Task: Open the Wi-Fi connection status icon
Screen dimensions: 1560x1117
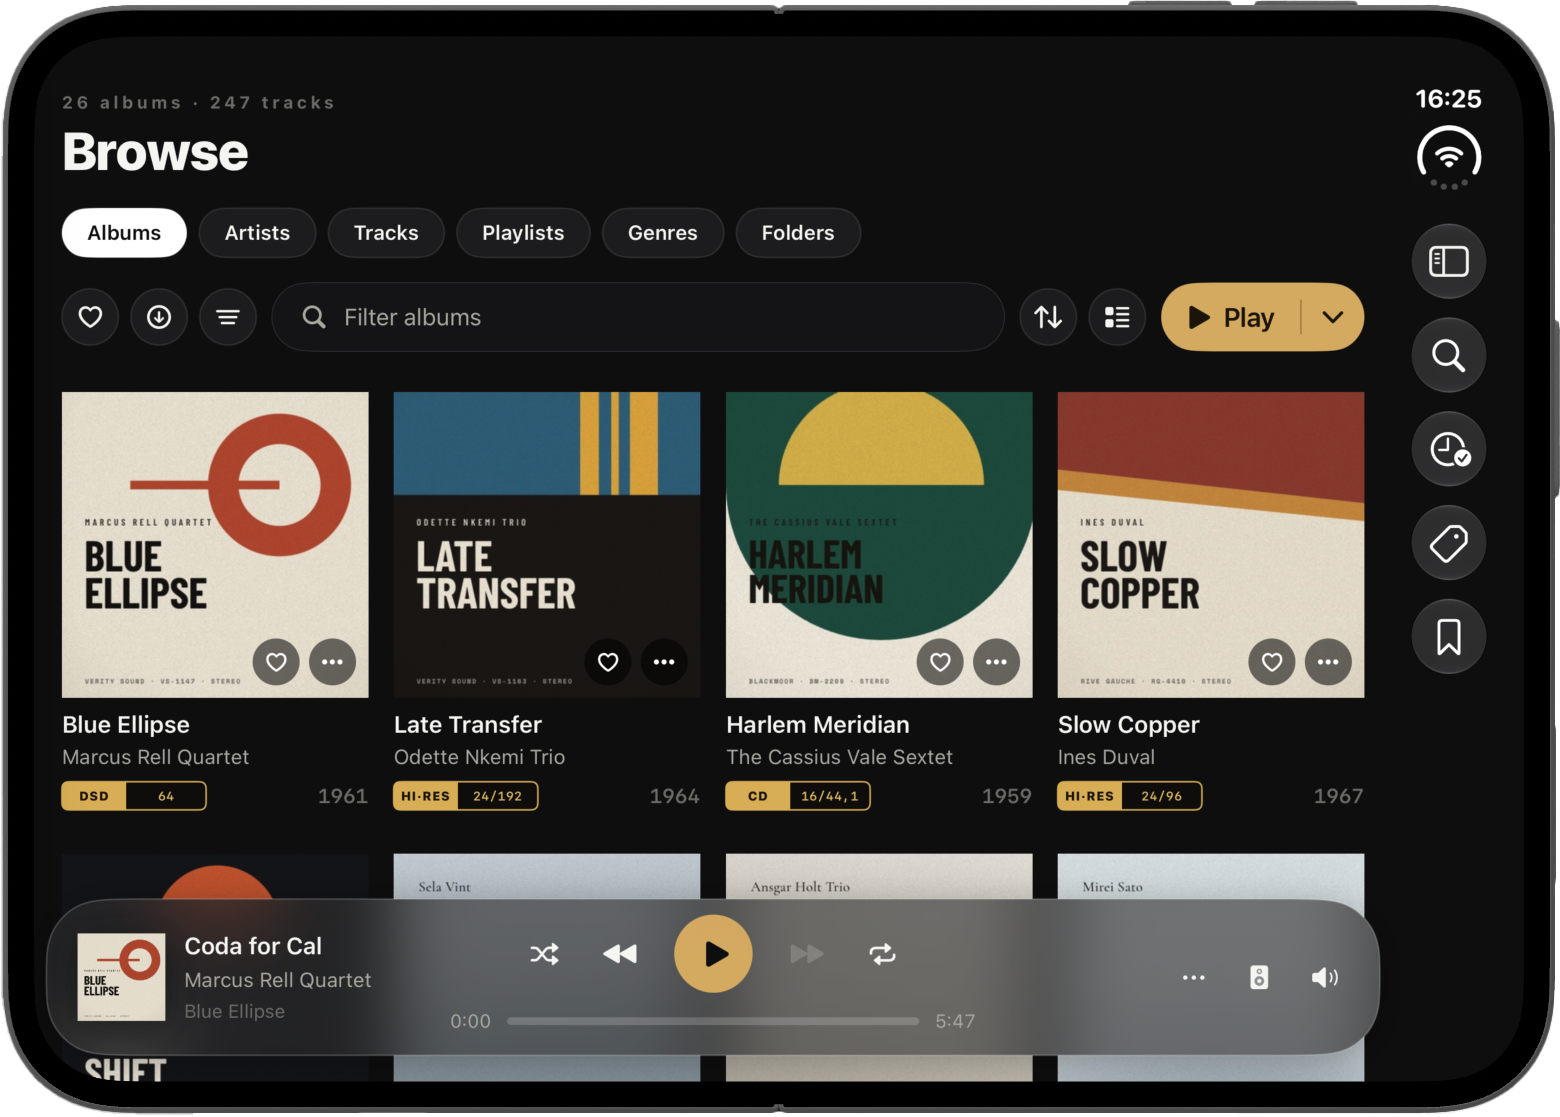Action: coord(1448,158)
